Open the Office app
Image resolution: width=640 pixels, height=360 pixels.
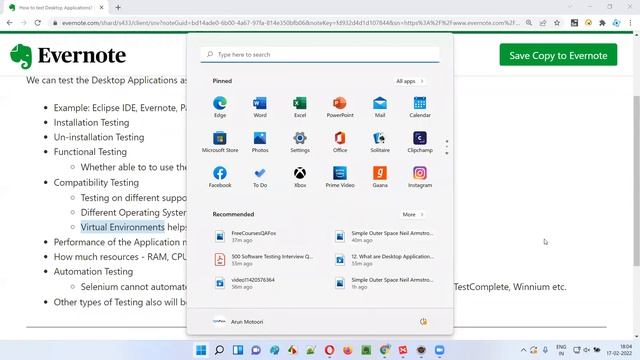click(x=340, y=142)
